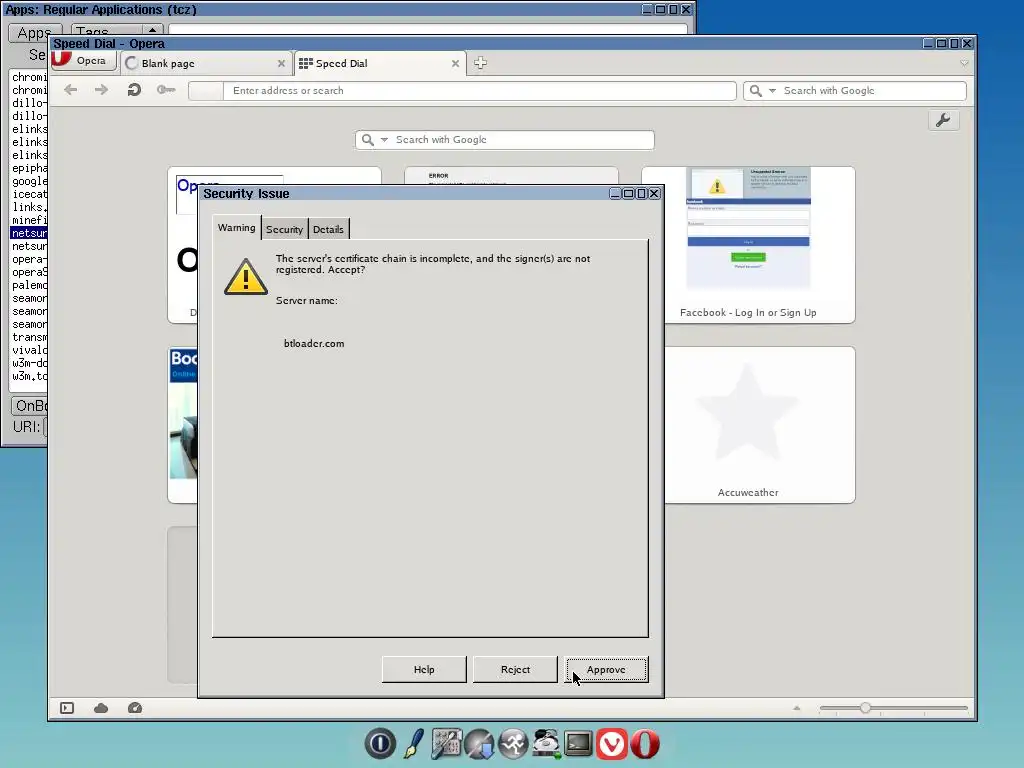Image resolution: width=1024 pixels, height=768 pixels.
Task: Open the Run Program icon in dock
Action: tap(513, 744)
